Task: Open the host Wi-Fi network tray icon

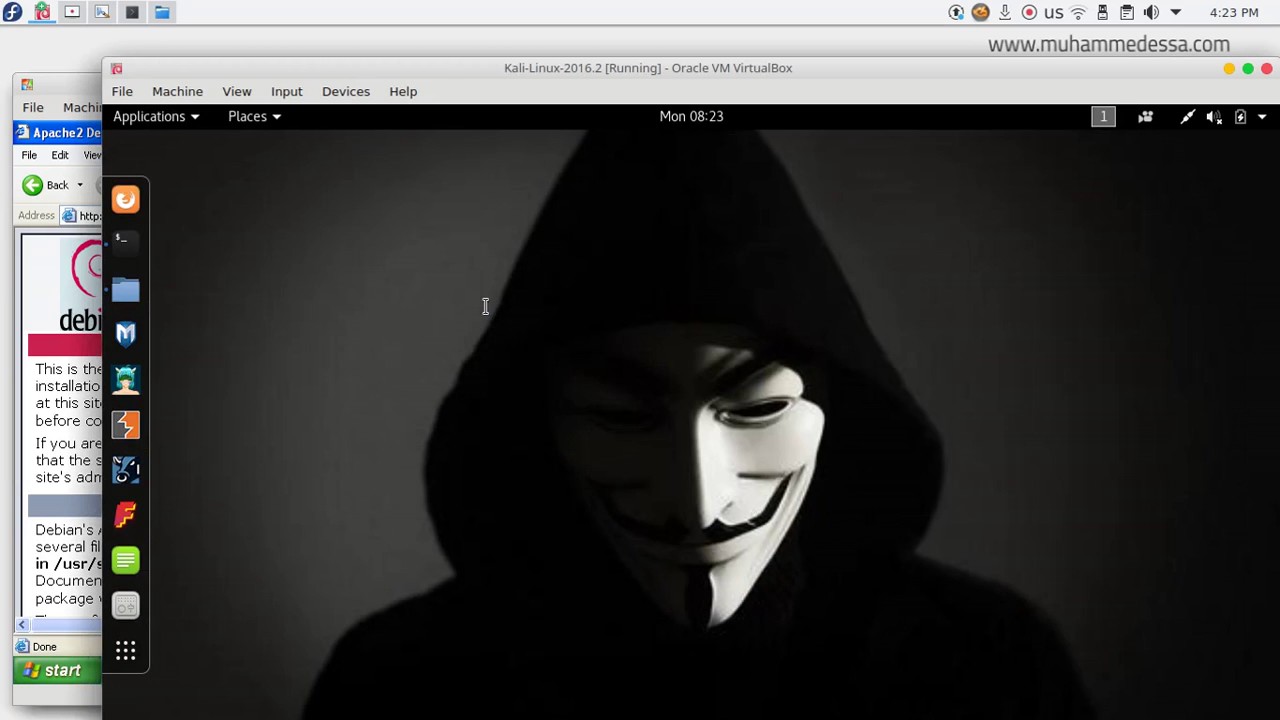Action: 1078,12
